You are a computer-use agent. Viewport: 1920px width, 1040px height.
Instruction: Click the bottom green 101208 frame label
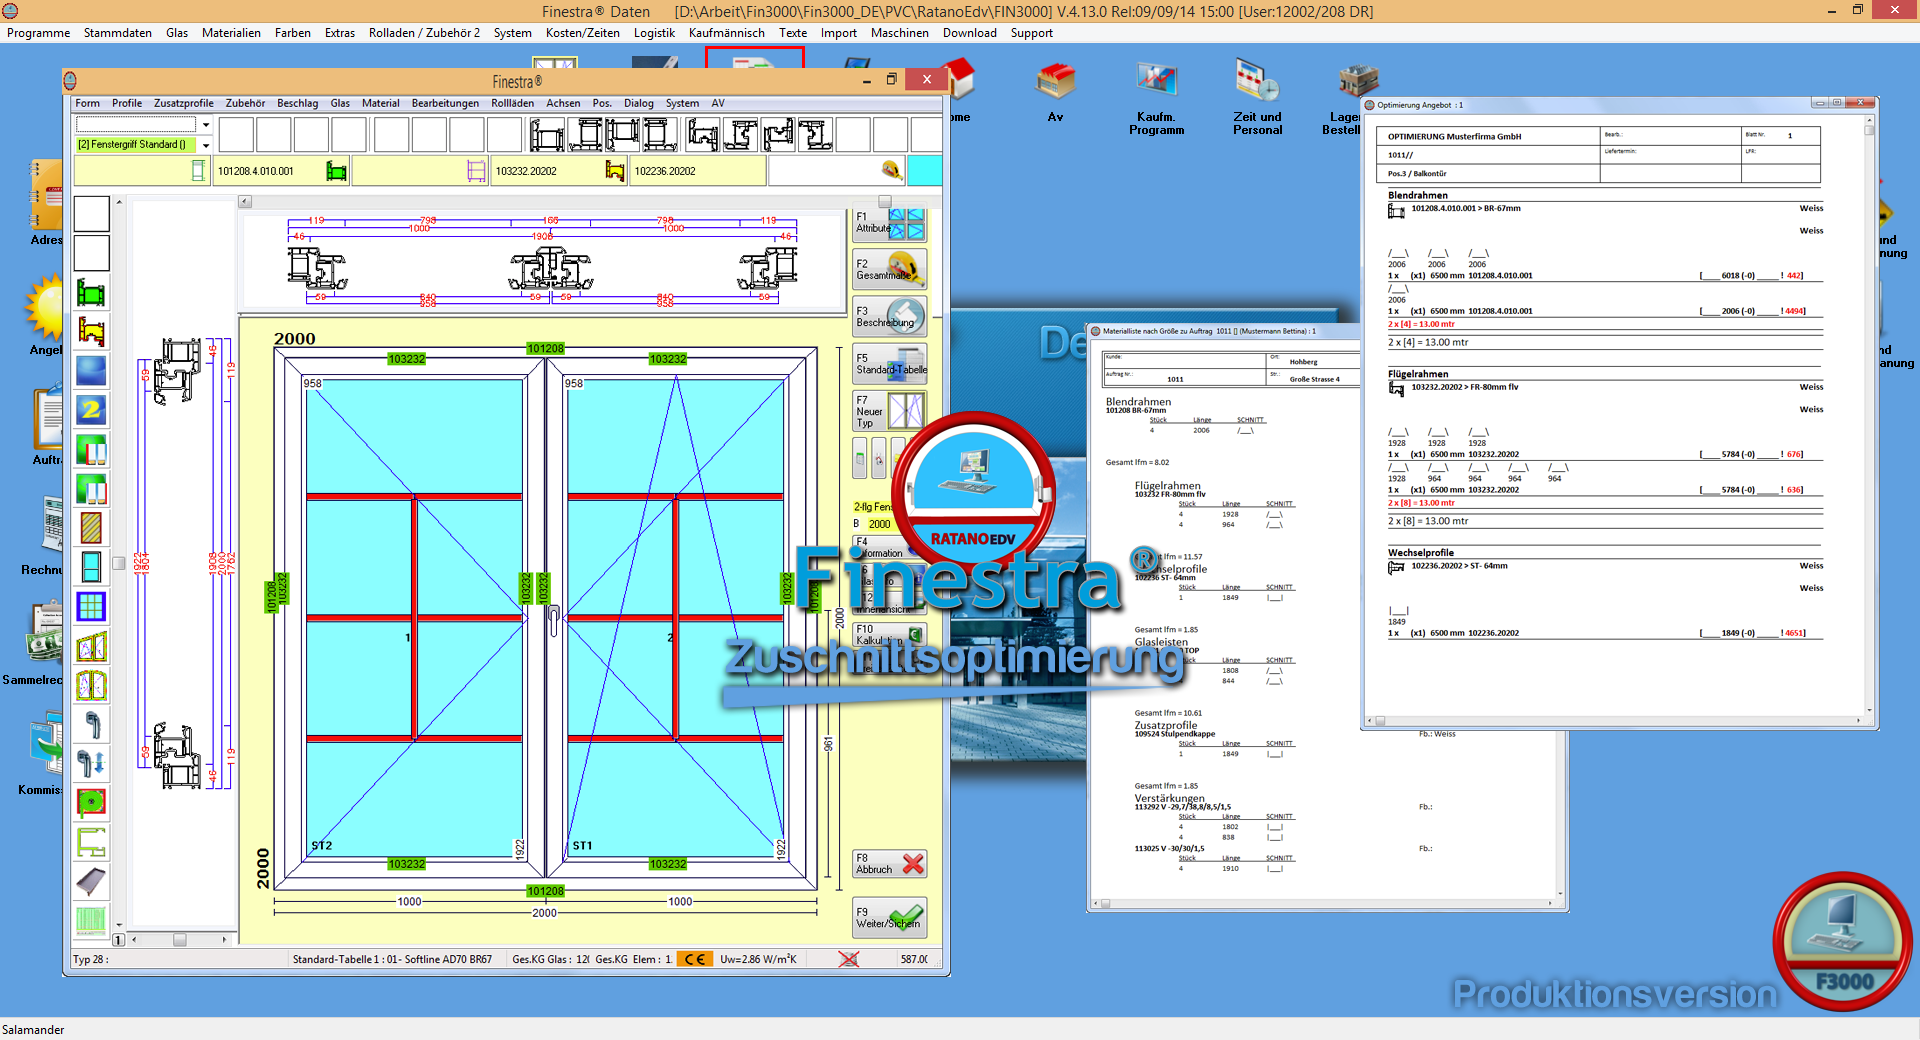545,891
